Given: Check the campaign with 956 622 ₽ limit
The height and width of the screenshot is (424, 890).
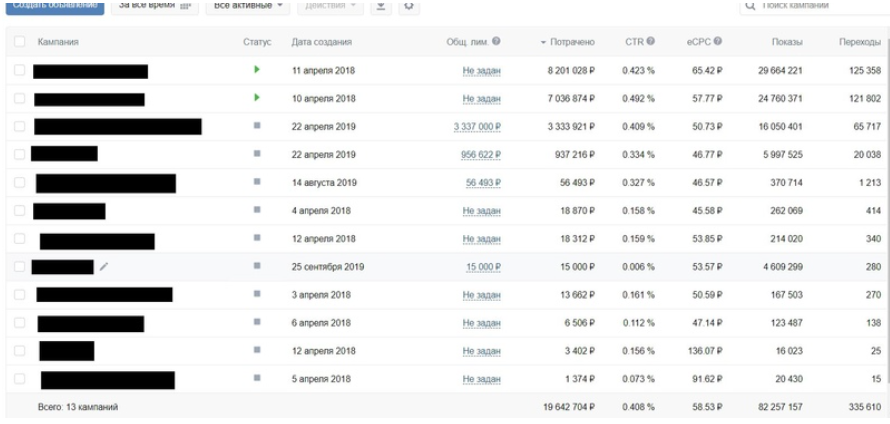Looking at the screenshot, I should click(20, 154).
